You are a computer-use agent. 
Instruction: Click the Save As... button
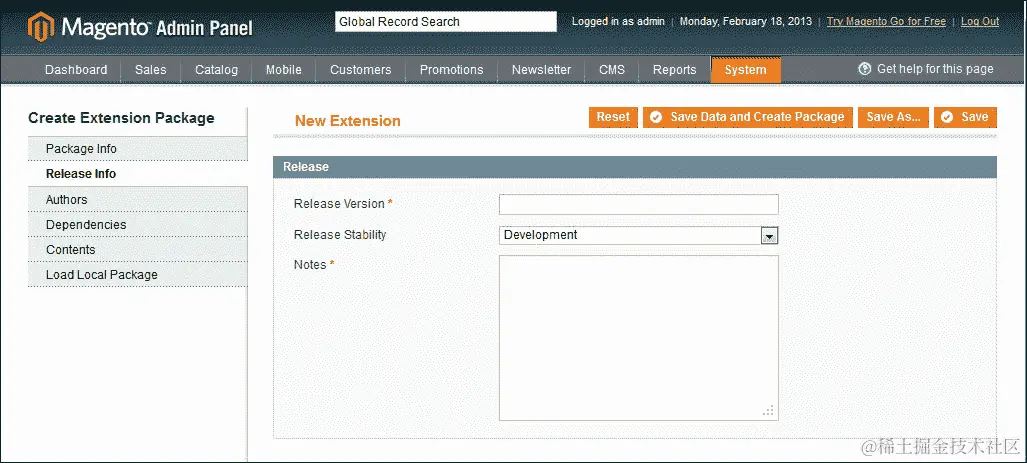pos(893,117)
